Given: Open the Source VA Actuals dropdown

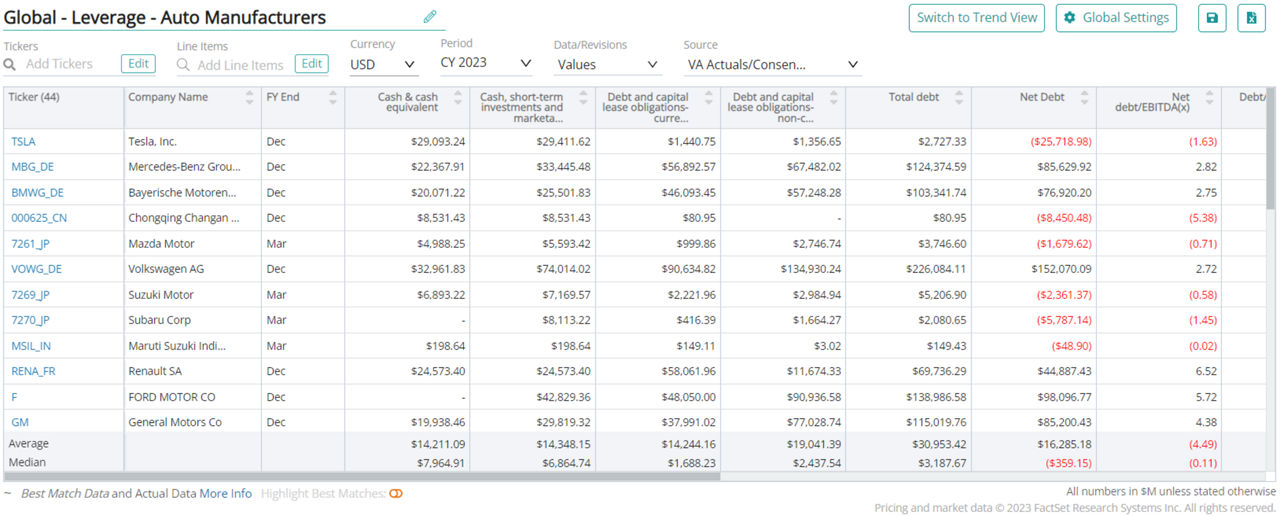Looking at the screenshot, I should pos(773,64).
